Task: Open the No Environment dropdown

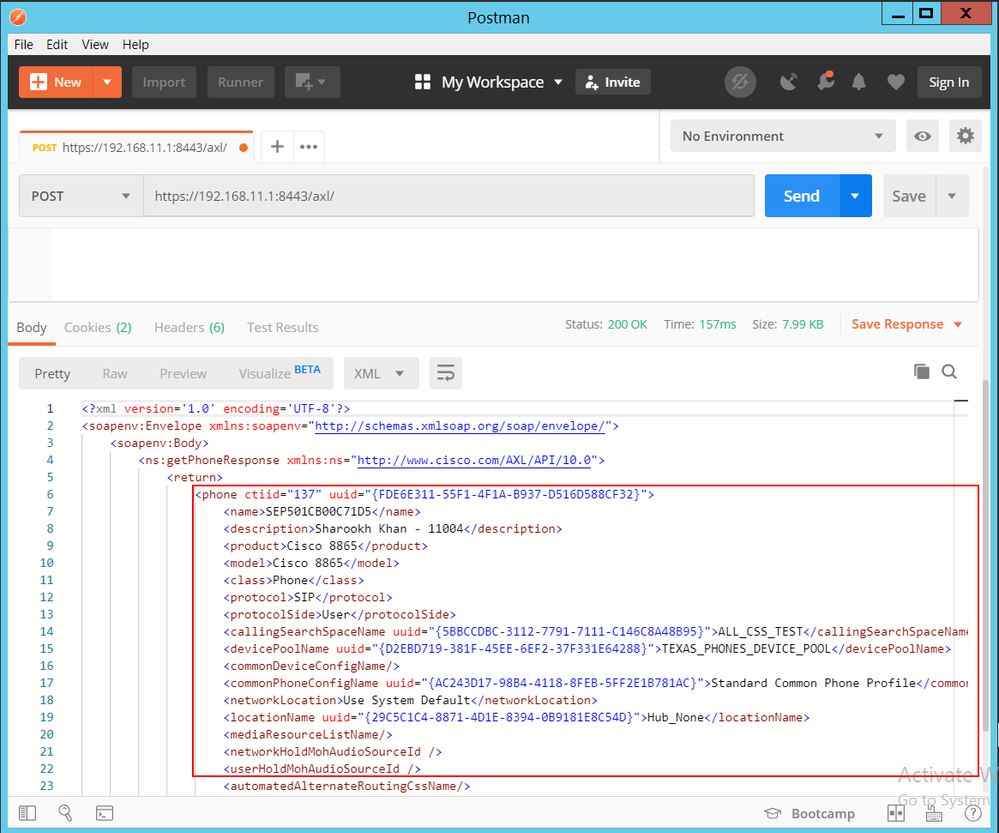Action: pyautogui.click(x=783, y=136)
